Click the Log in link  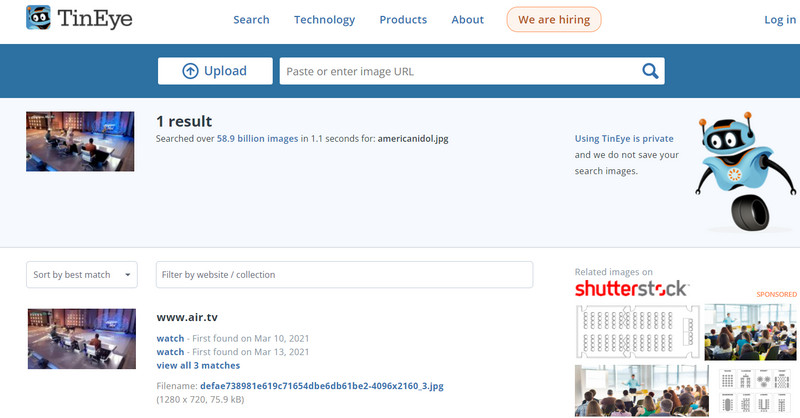click(x=780, y=20)
